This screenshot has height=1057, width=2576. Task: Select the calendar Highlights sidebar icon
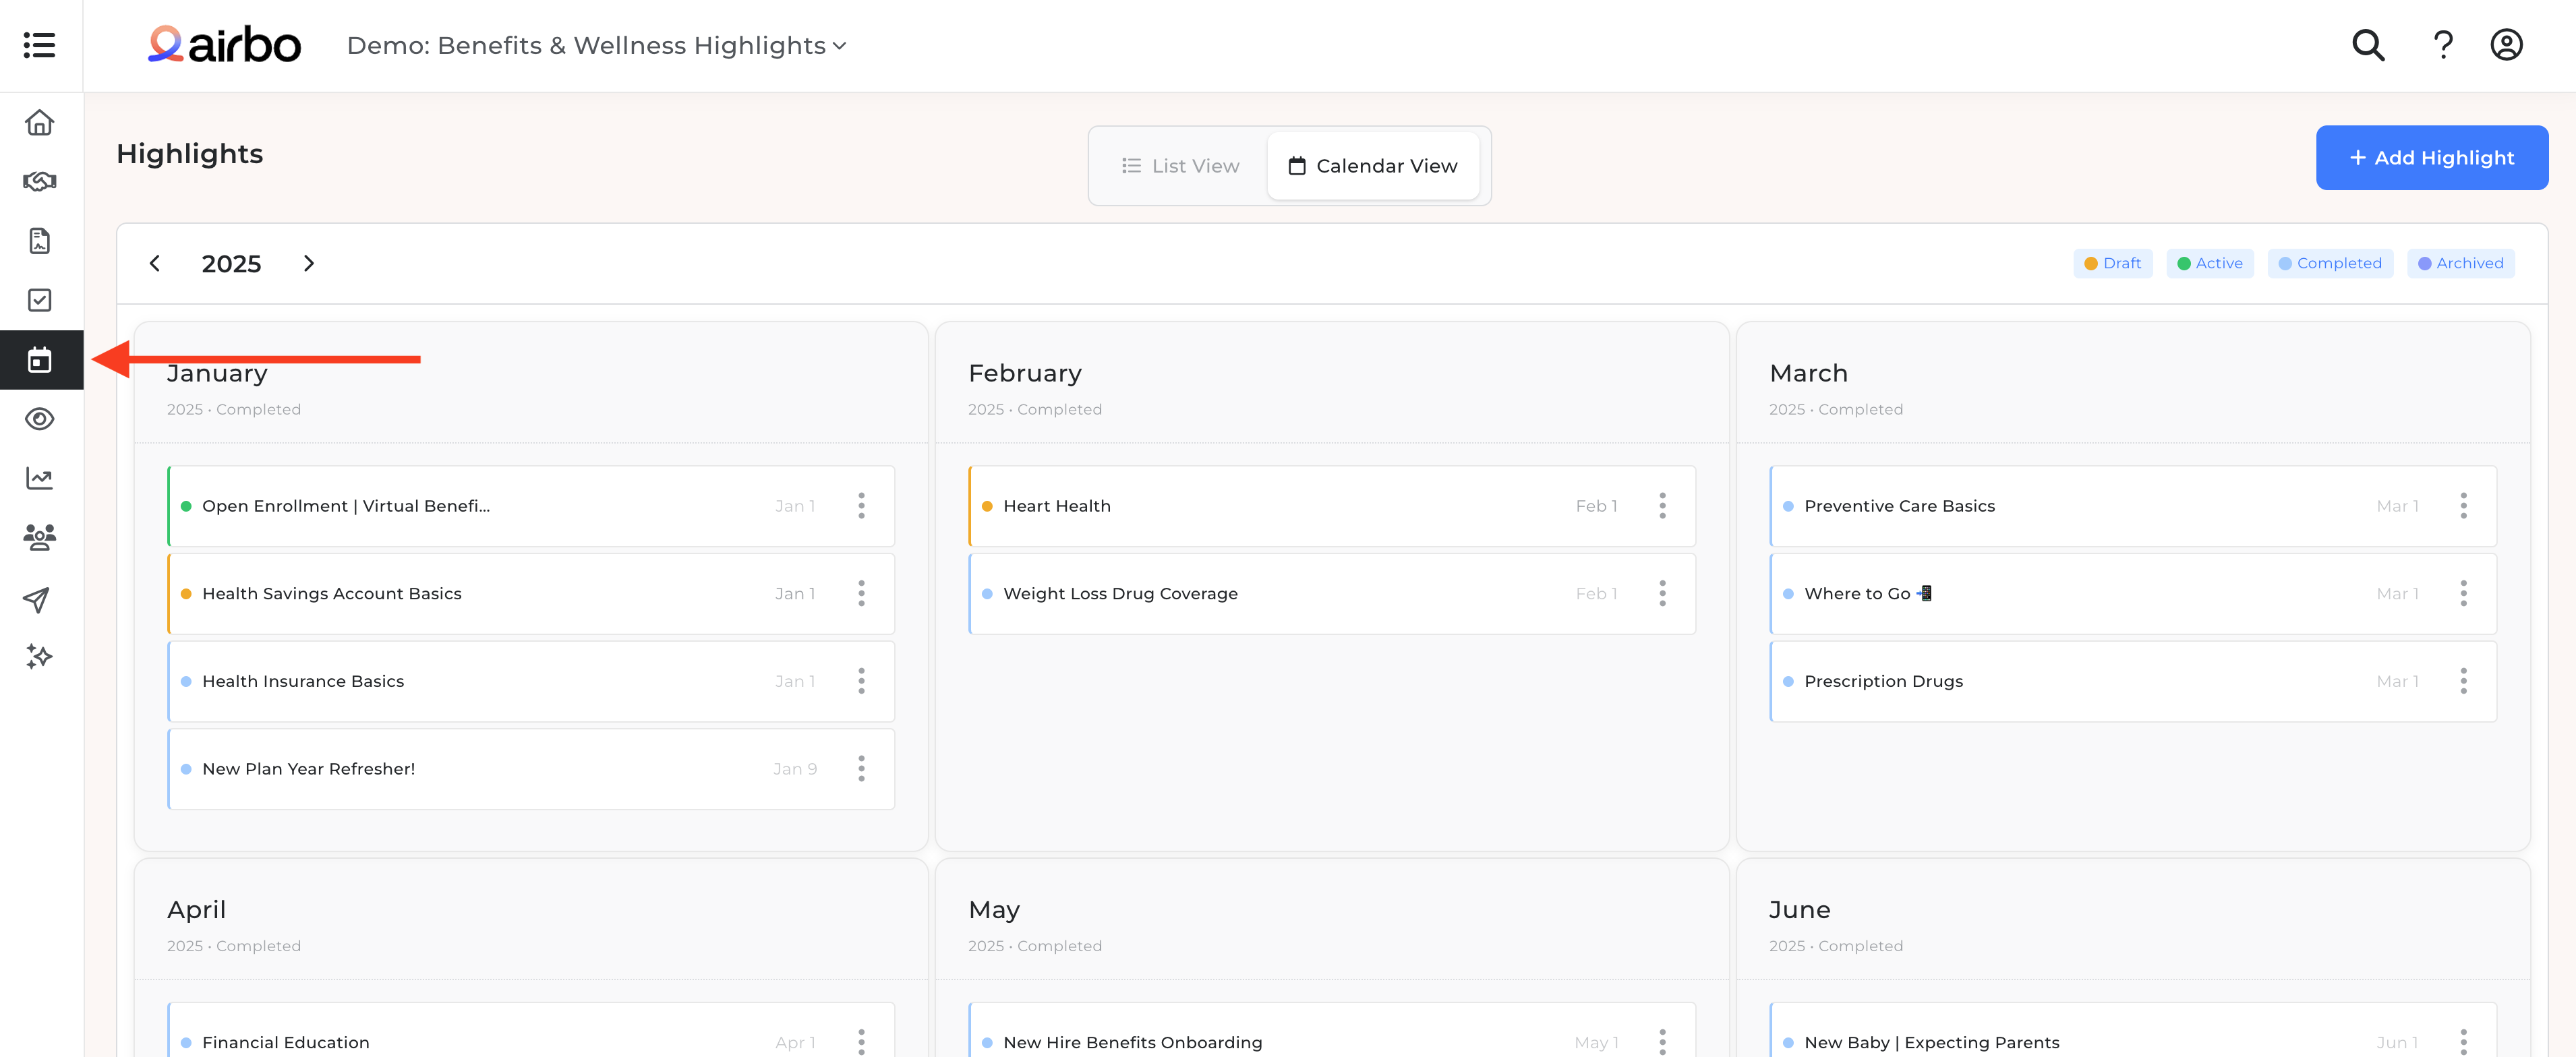(40, 360)
